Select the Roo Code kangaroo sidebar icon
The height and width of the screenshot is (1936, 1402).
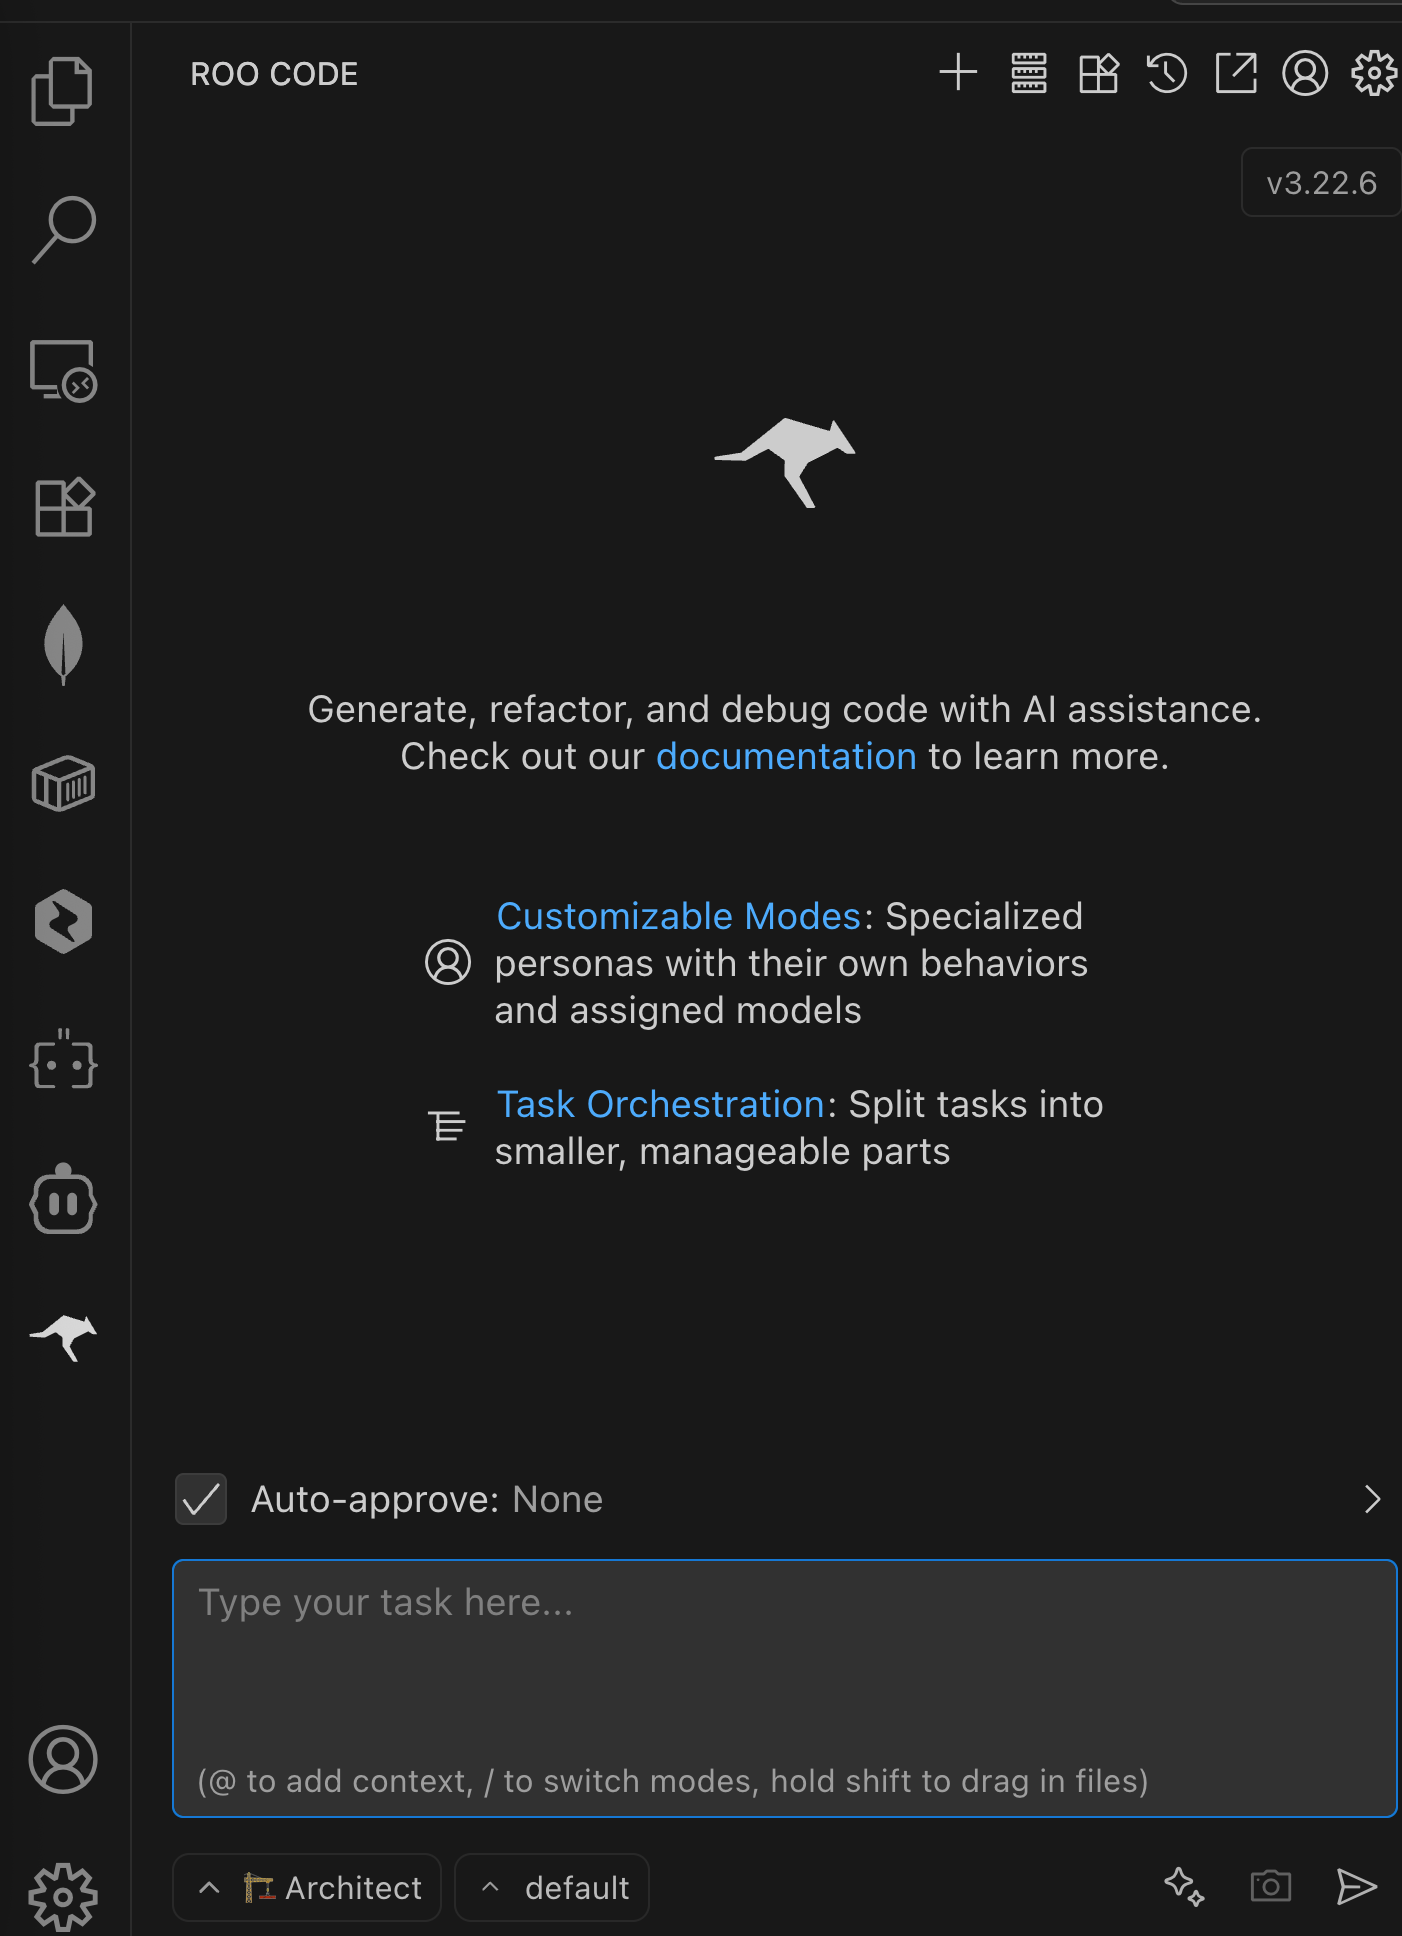(63, 1338)
